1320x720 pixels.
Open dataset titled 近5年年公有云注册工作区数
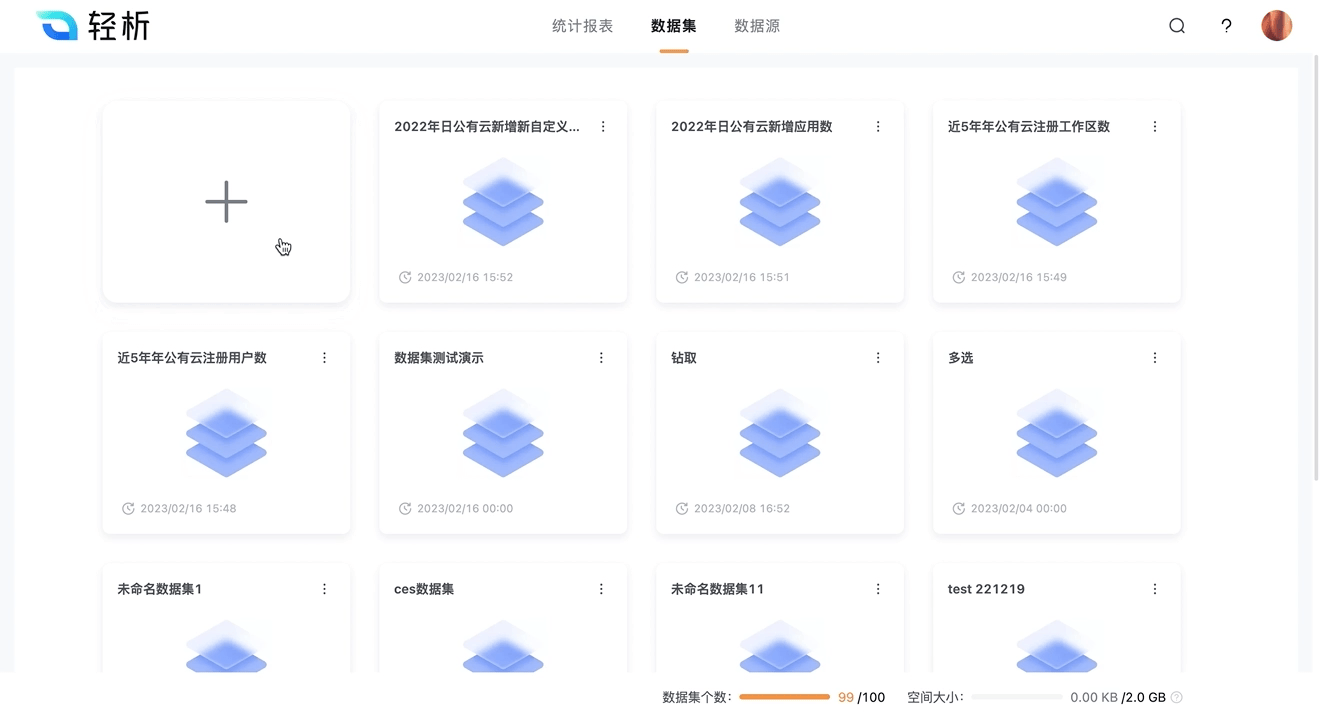tap(1029, 127)
